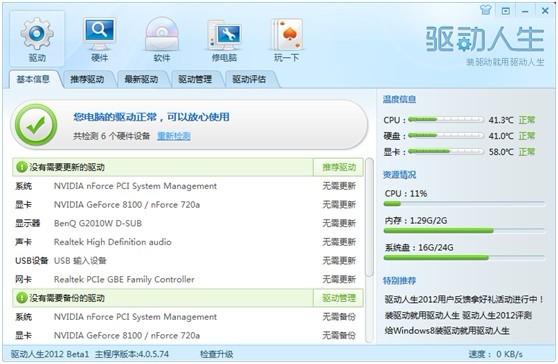Click the 显卡 temperature bar

pos(446,152)
